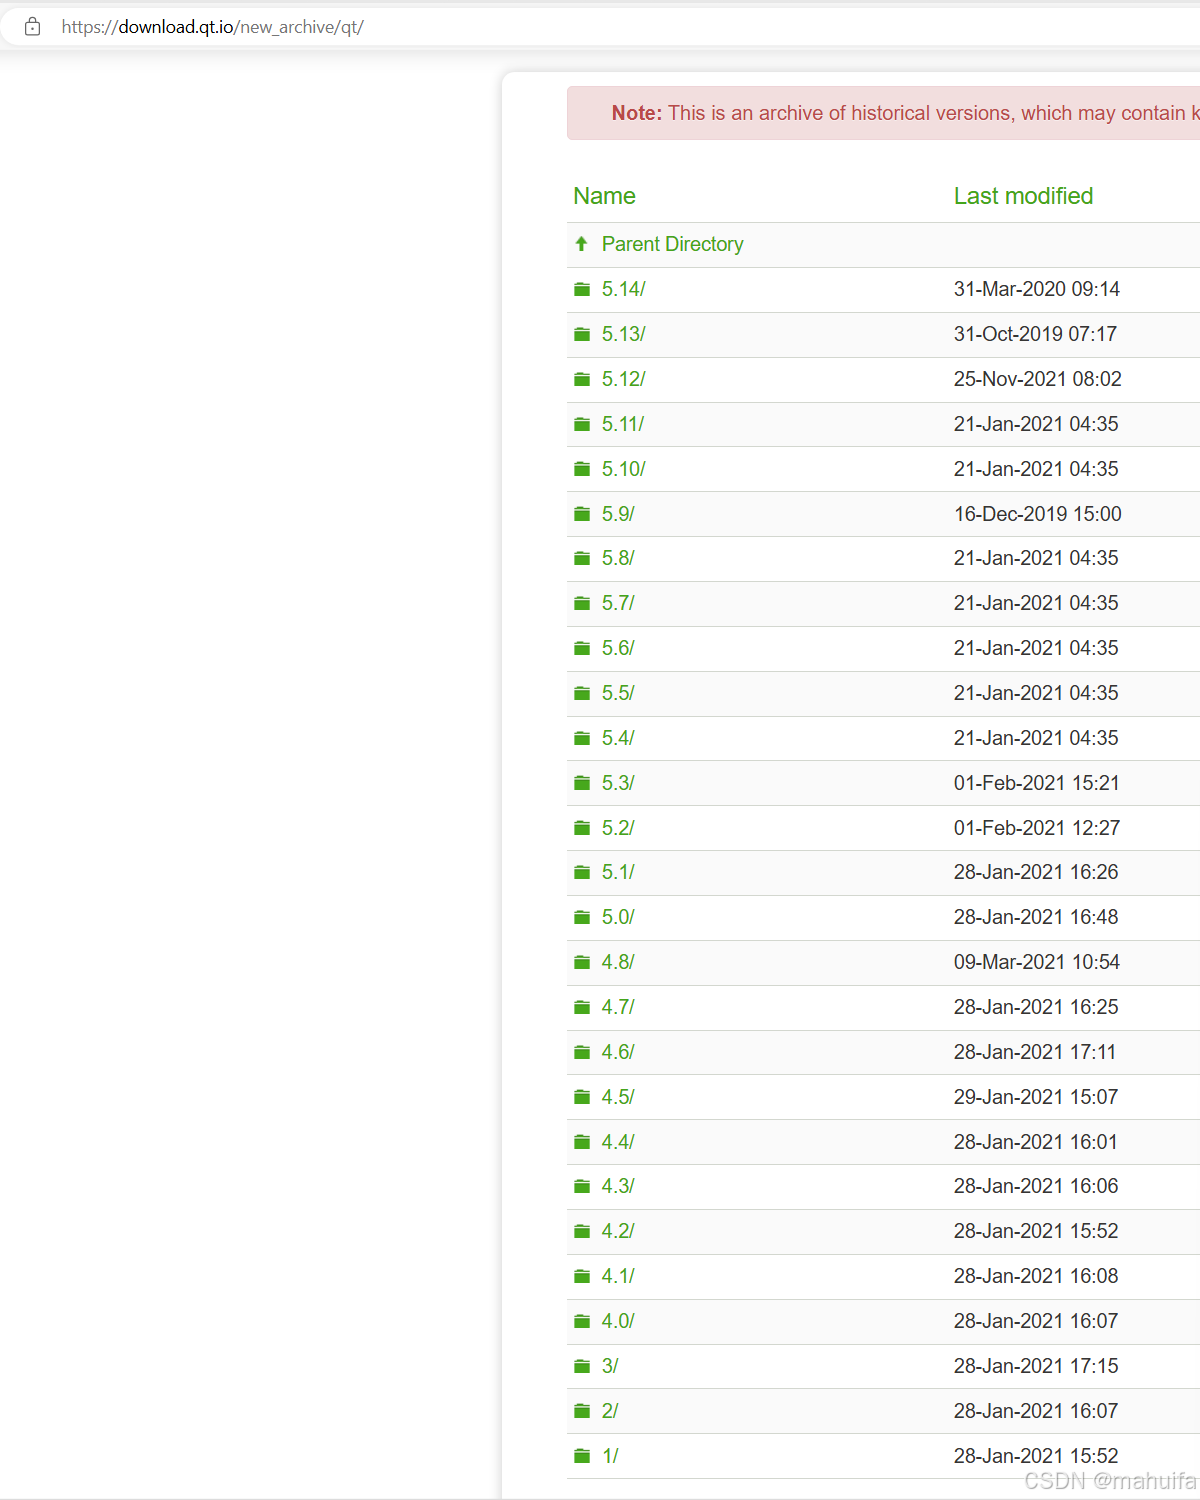Open the 5.7/ directory link
1200x1500 pixels.
pos(618,603)
